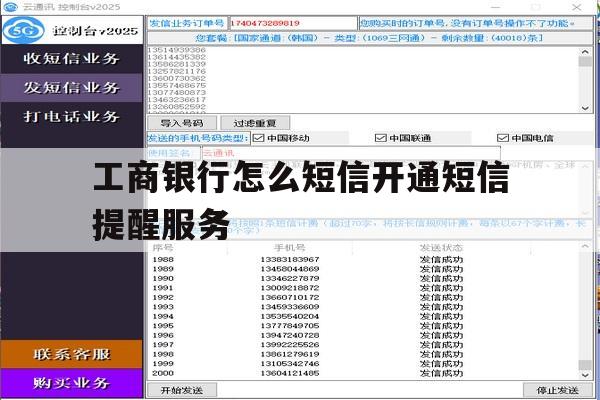This screenshot has height=400, width=600.
Task: Click number 13257821176 in list
Action: (x=177, y=71)
